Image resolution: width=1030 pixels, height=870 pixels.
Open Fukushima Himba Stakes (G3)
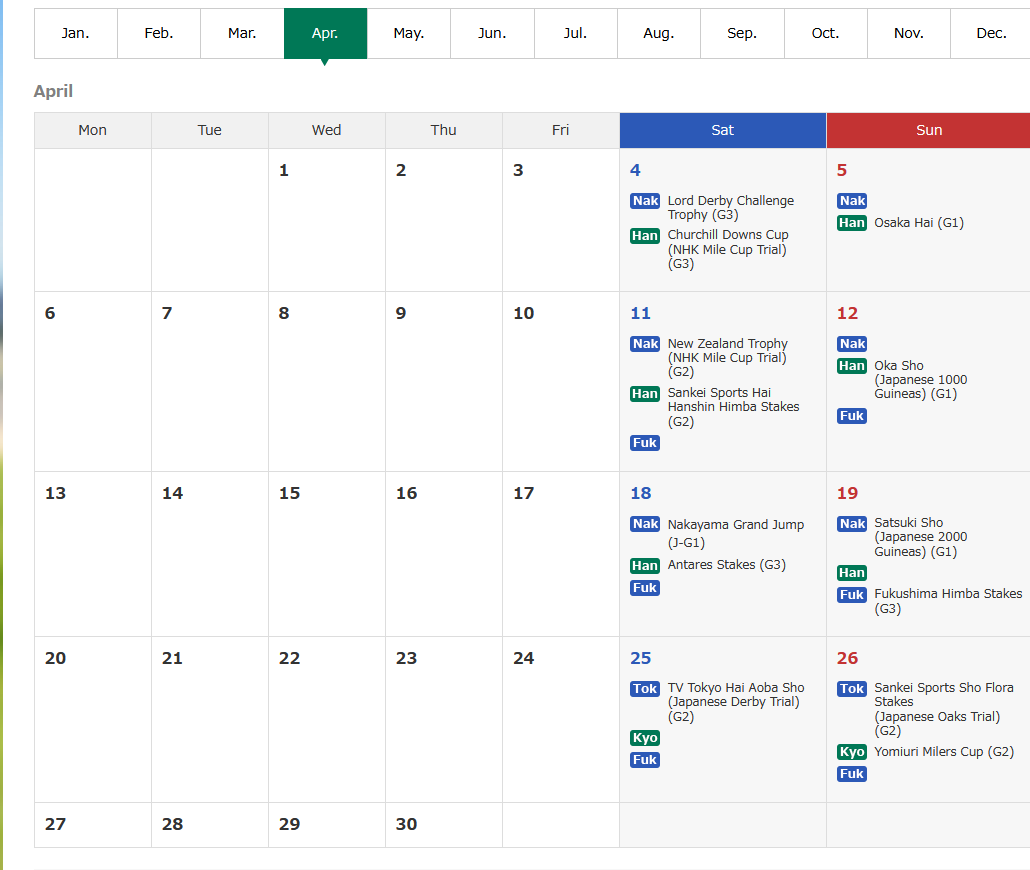(948, 601)
